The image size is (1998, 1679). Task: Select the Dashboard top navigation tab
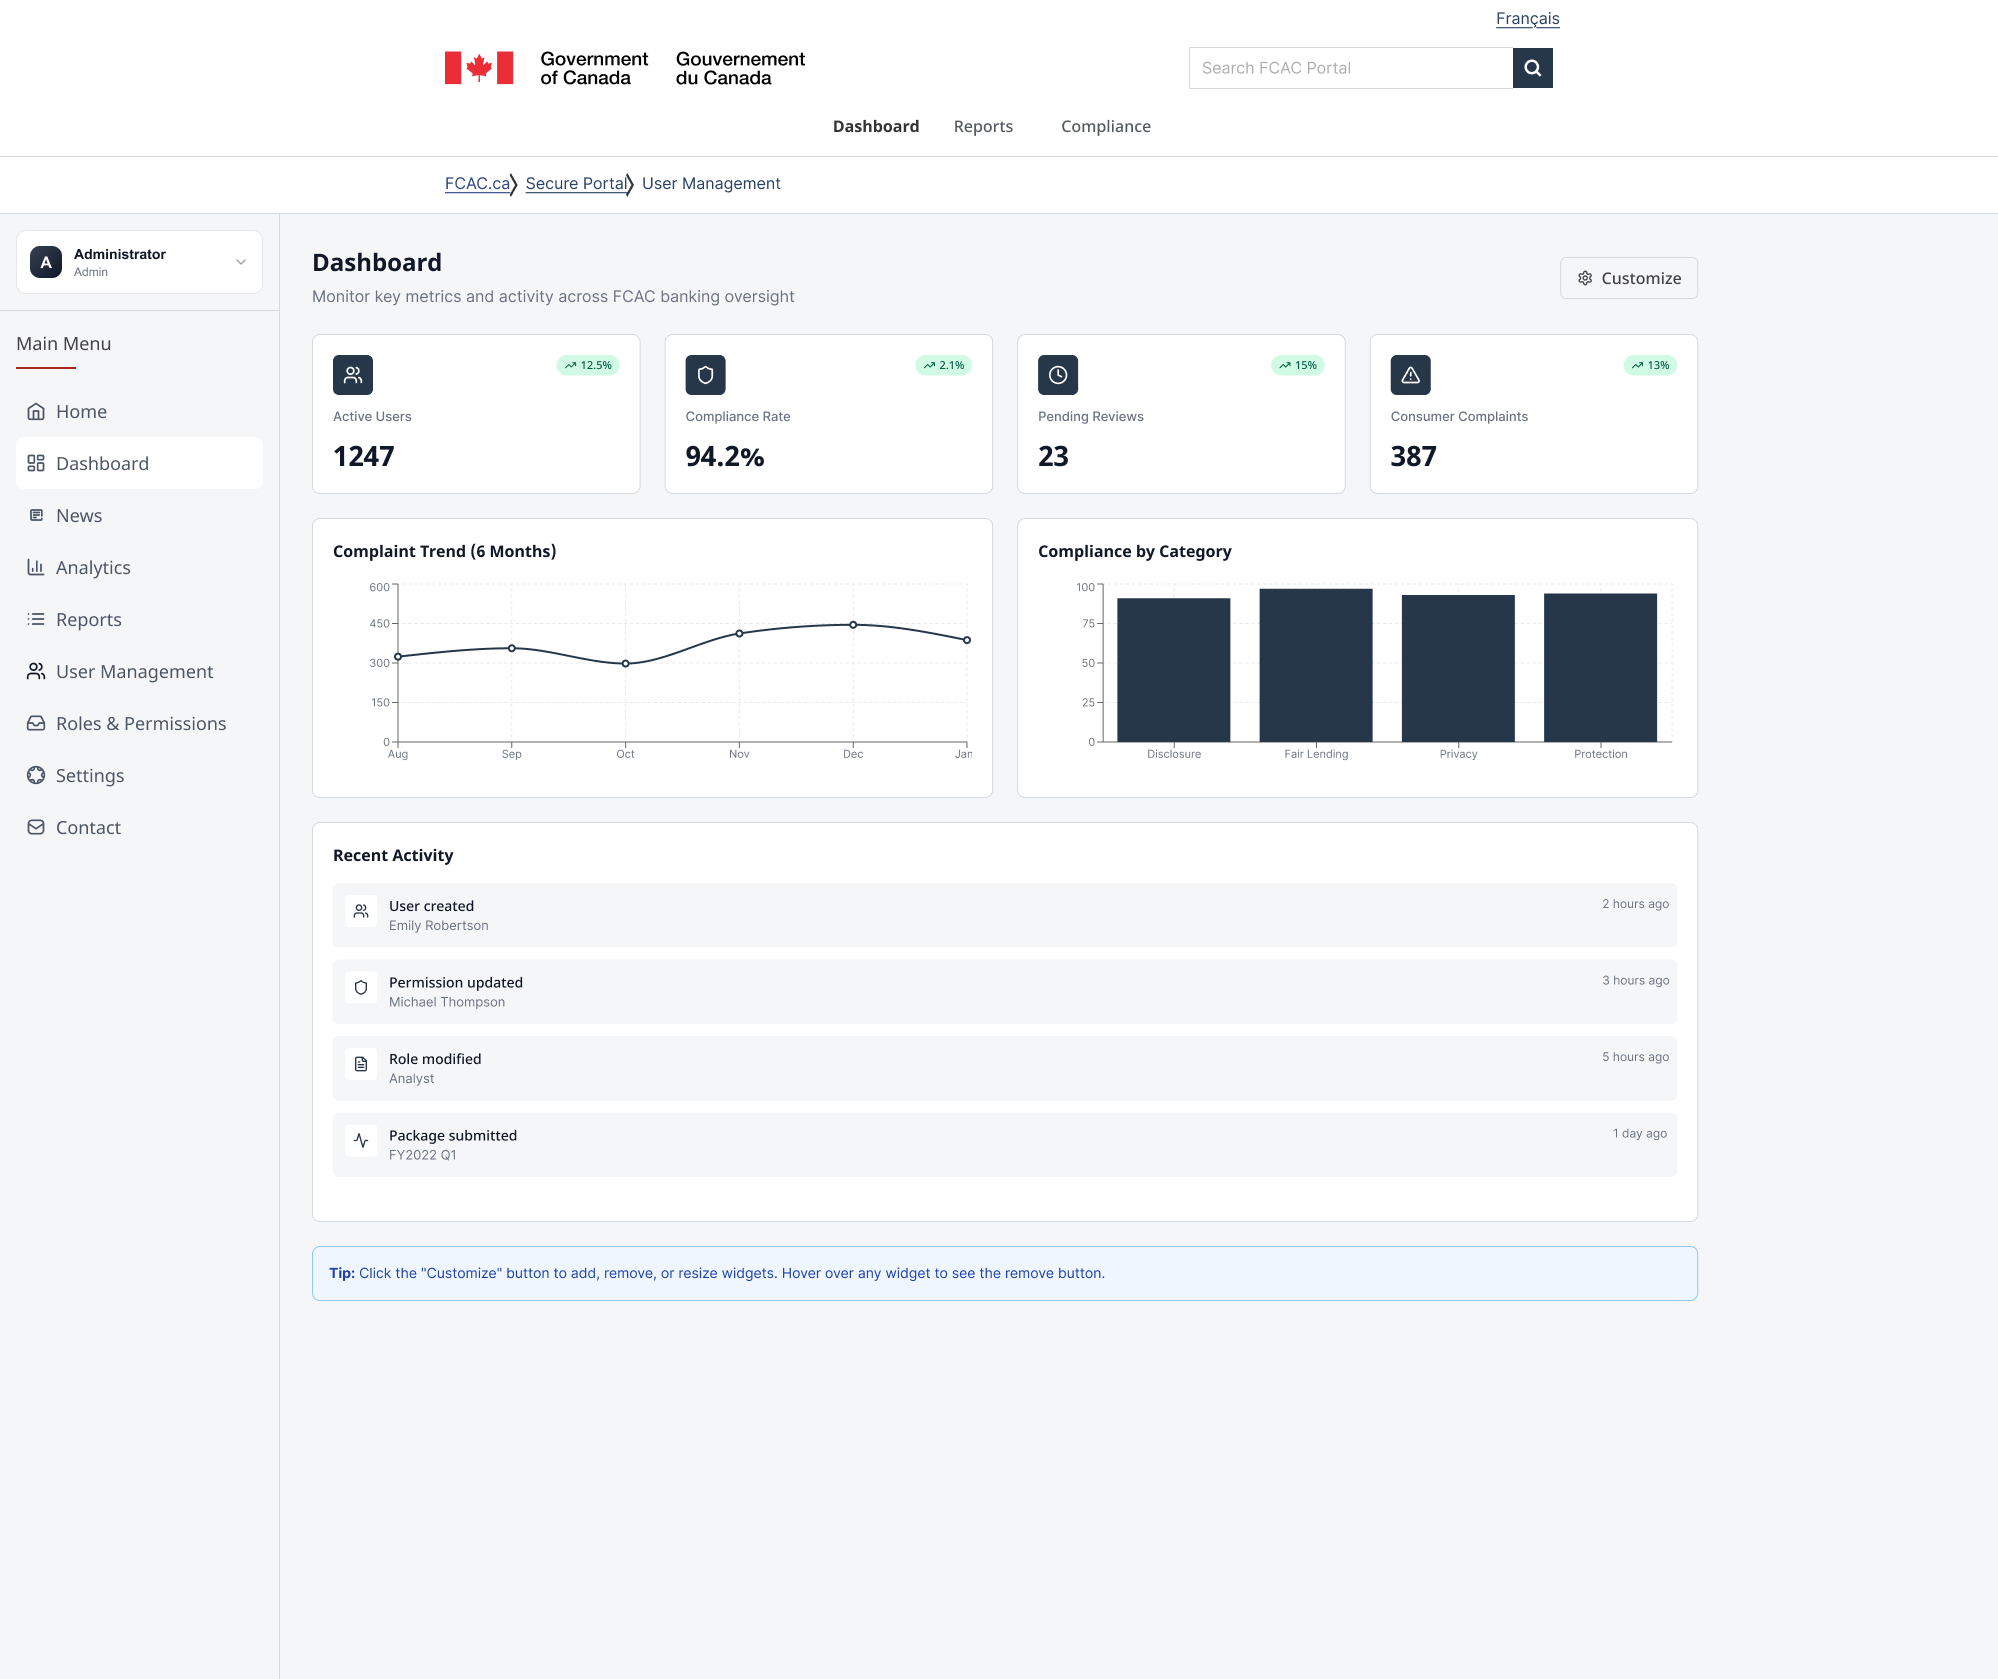click(876, 126)
